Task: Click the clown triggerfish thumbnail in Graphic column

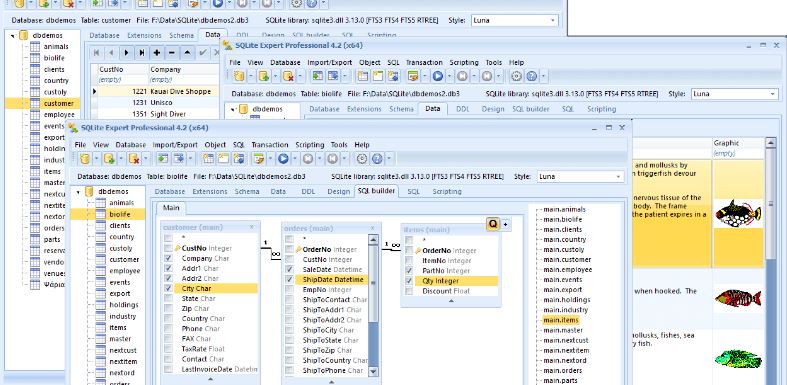Action: click(738, 213)
